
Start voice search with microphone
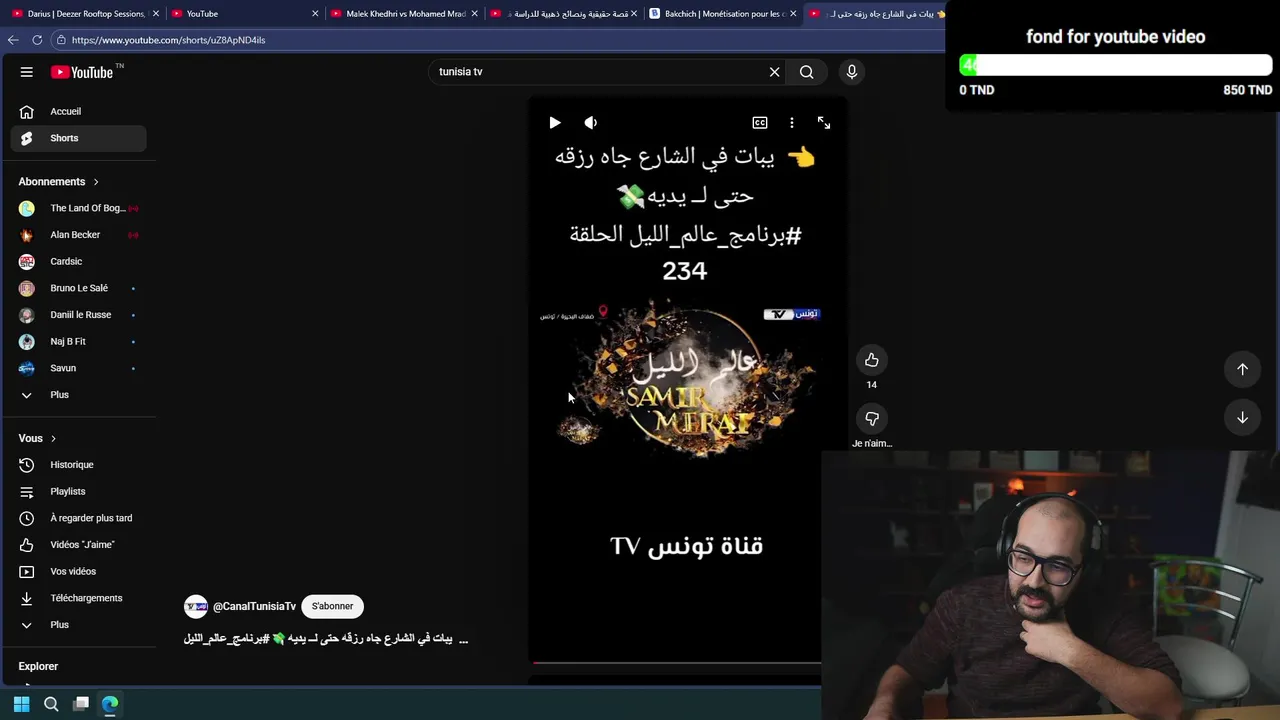click(x=852, y=72)
